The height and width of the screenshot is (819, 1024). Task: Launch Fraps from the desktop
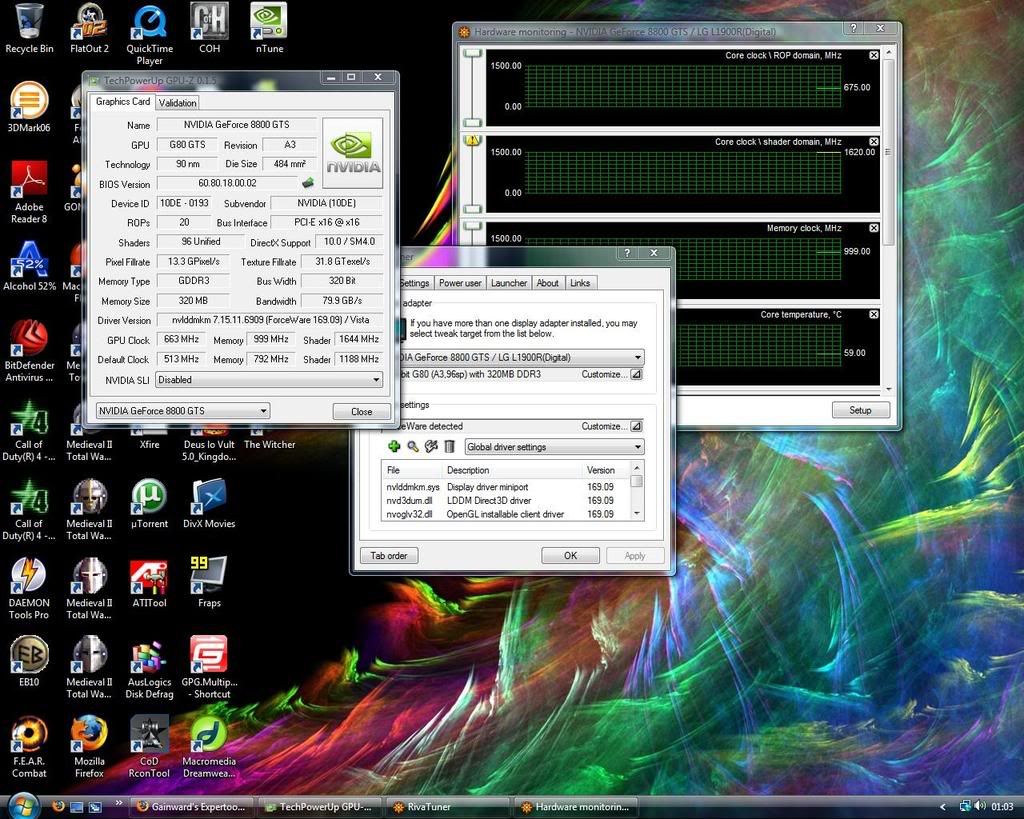click(210, 583)
